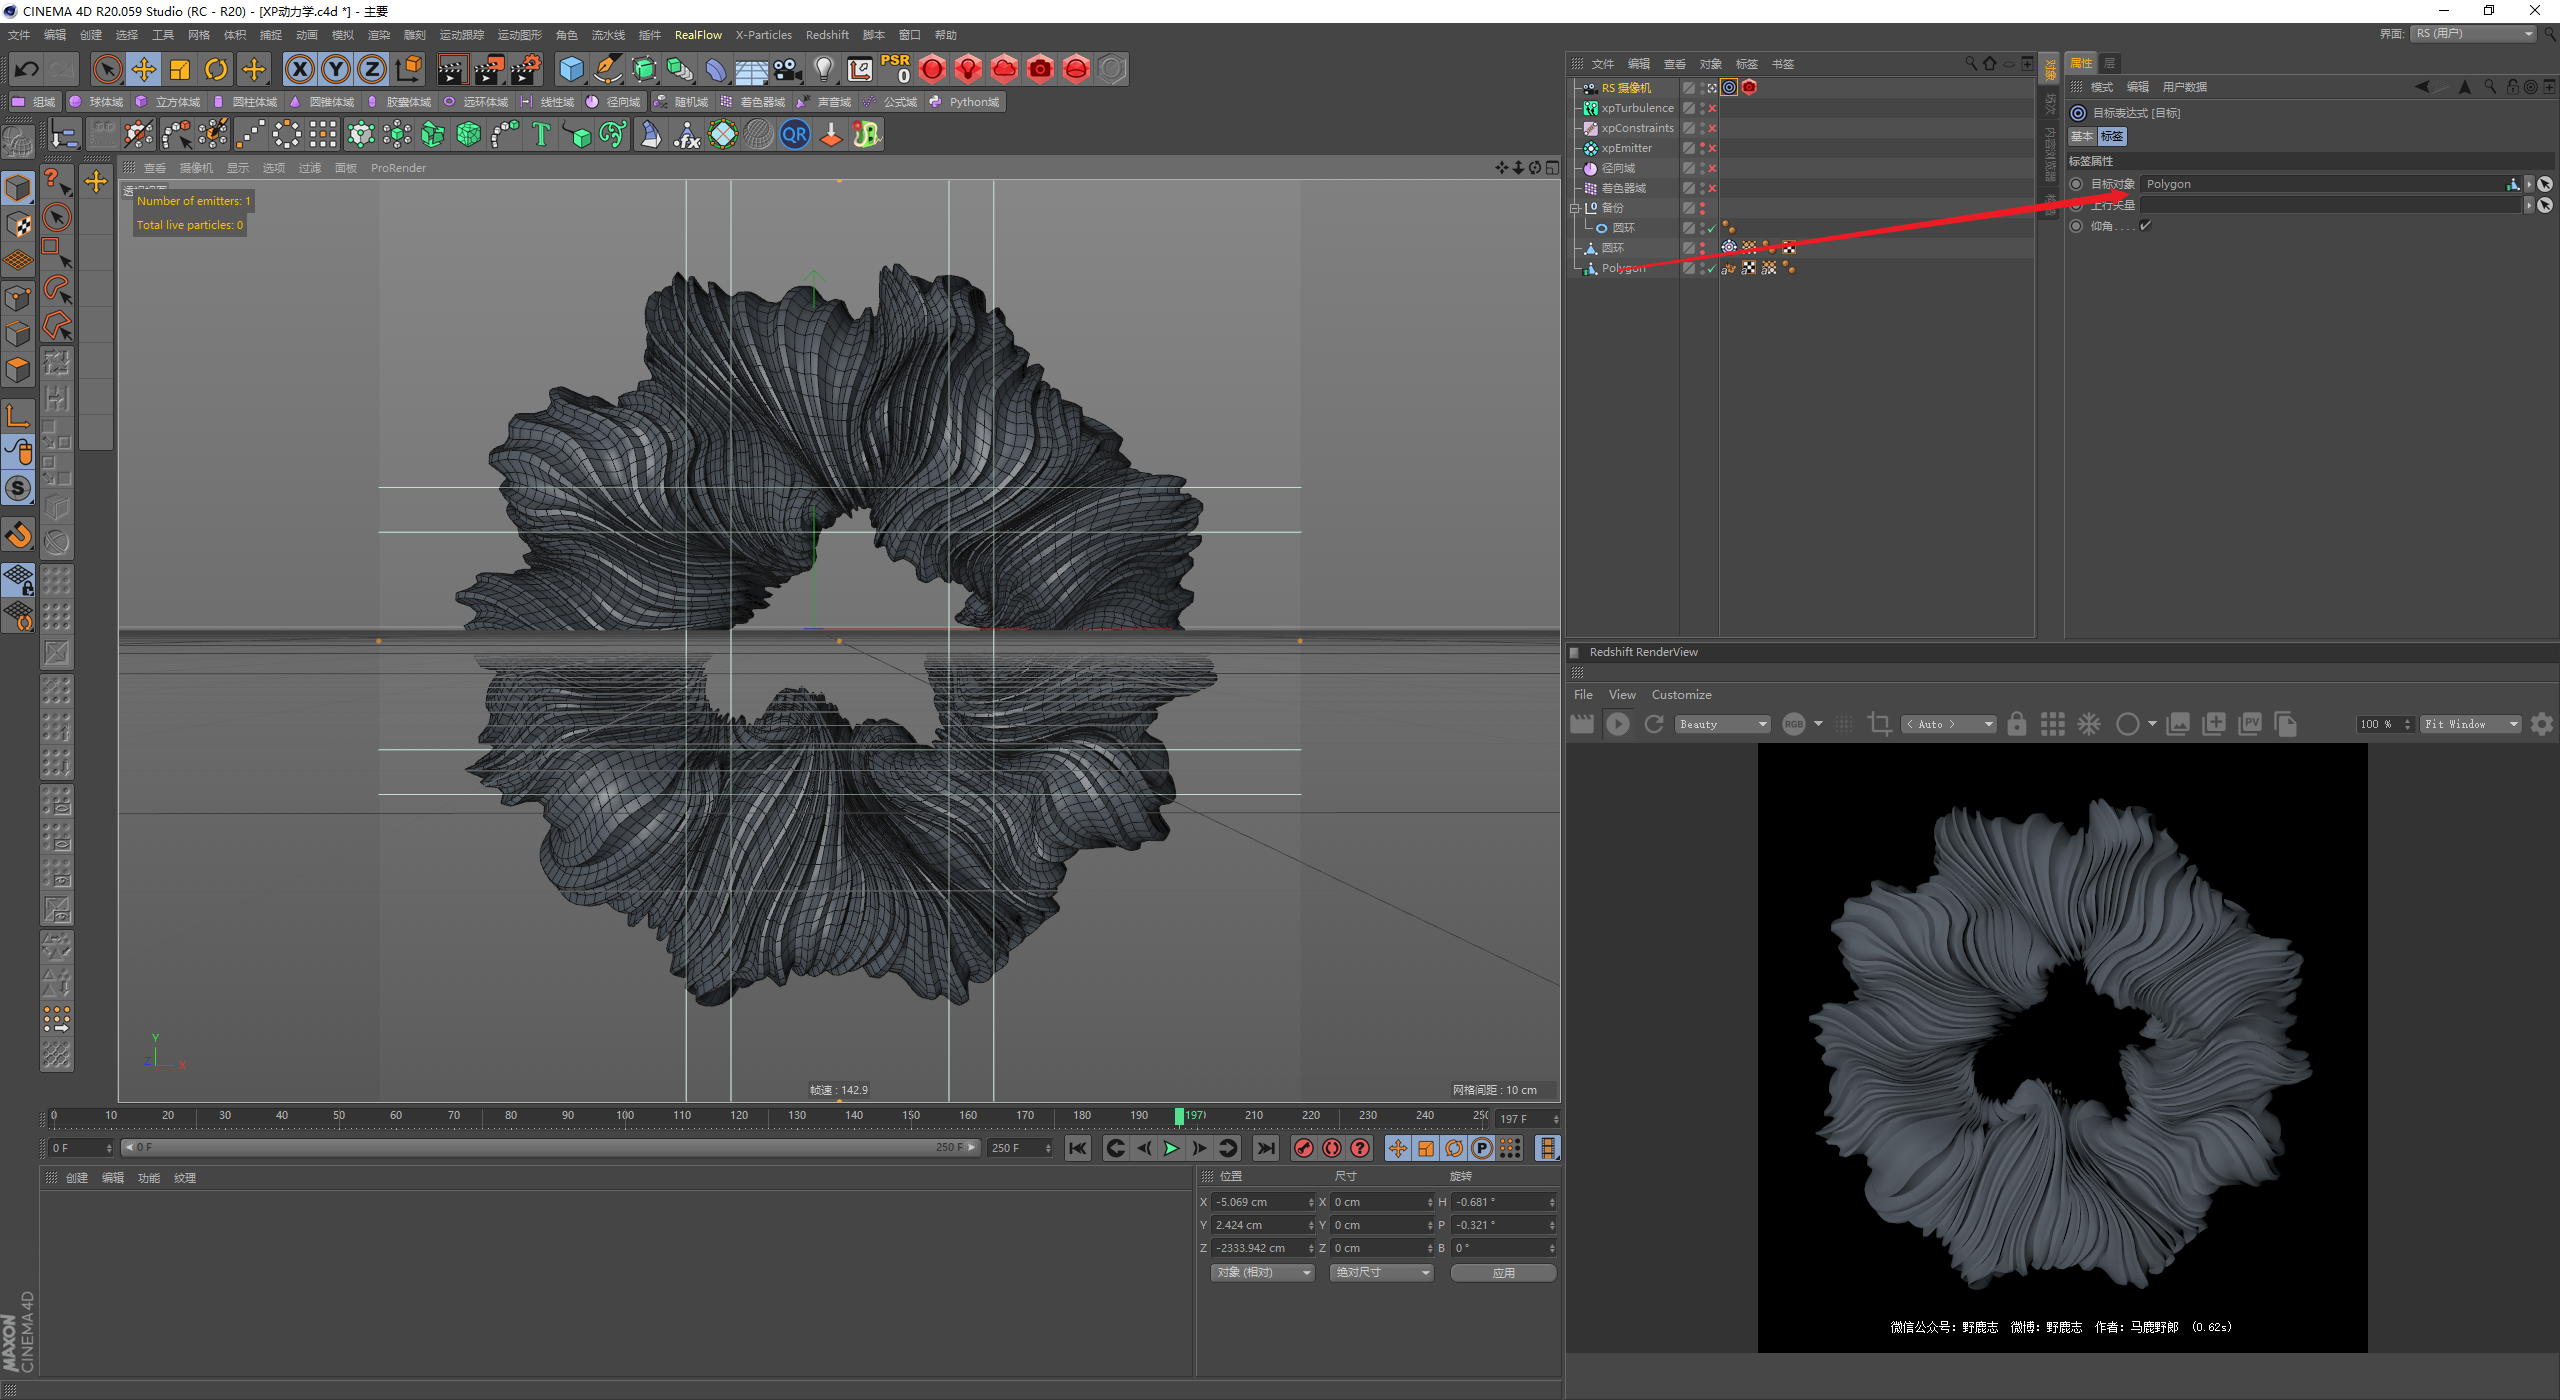Open the Fit Window dropdown
Image resolution: width=2560 pixels, height=1400 pixels.
coord(2469,724)
